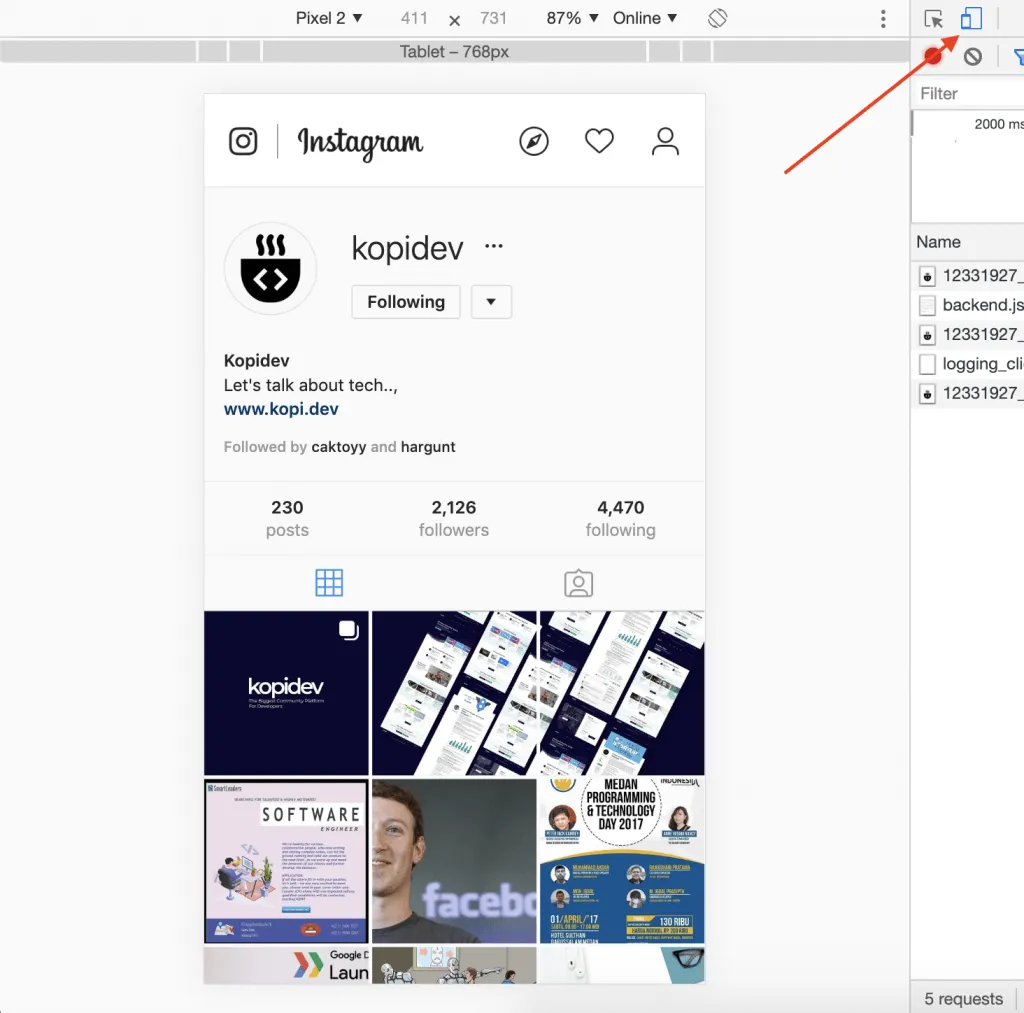This screenshot has width=1024, height=1013.
Task: Toggle the device toolbar icon
Action: pyautogui.click(x=971, y=19)
